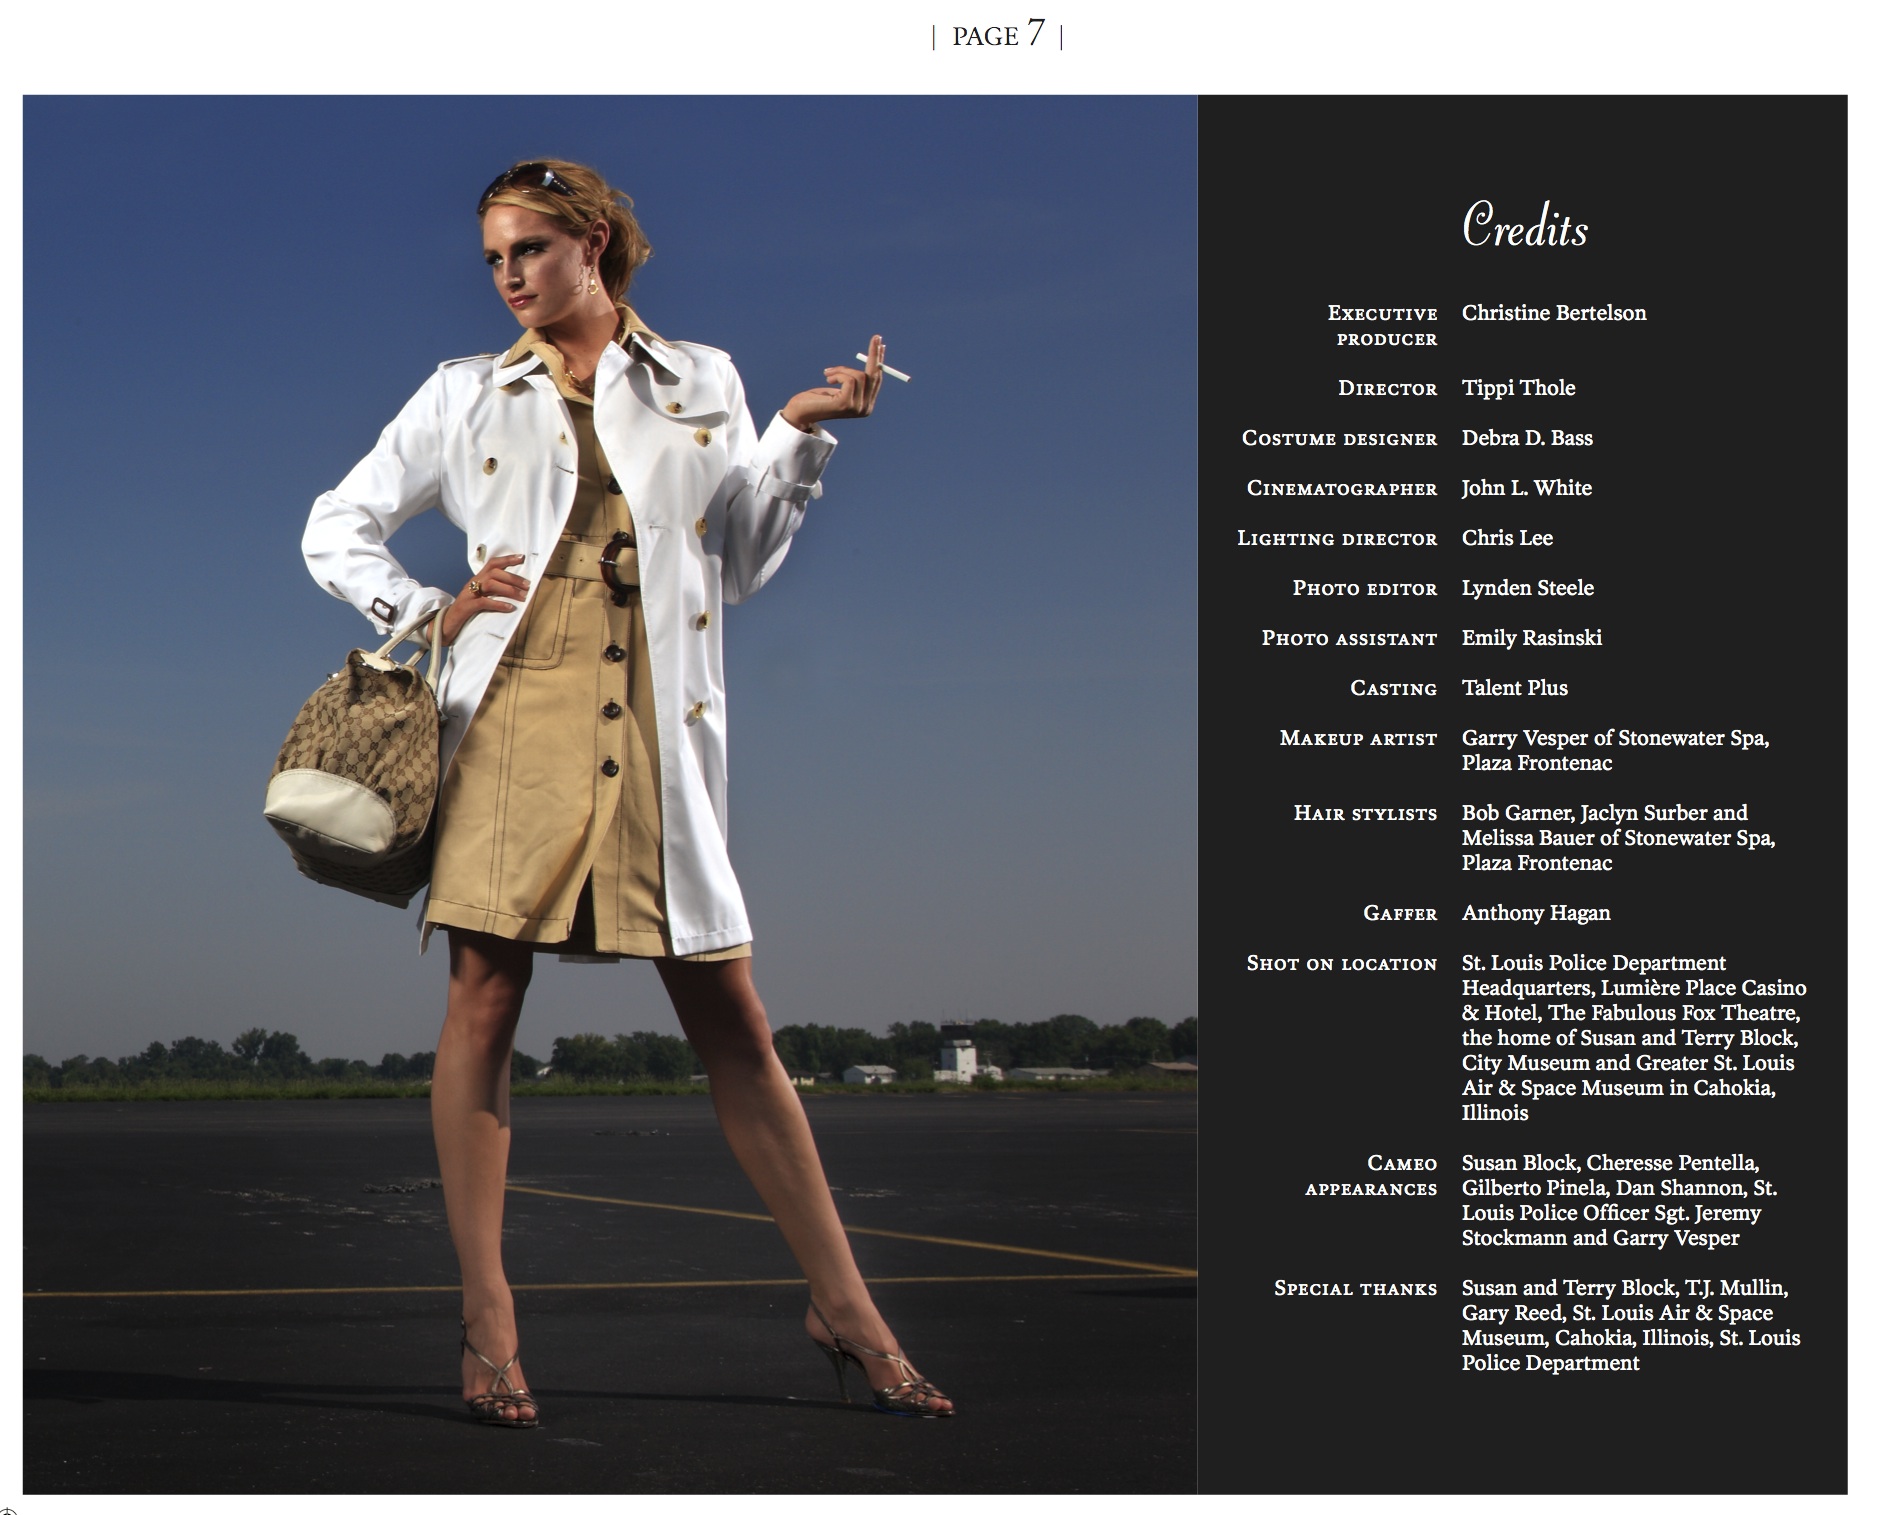This screenshot has height=1515, width=1880.
Task: Click the Costume Designer label
Action: click(1338, 439)
